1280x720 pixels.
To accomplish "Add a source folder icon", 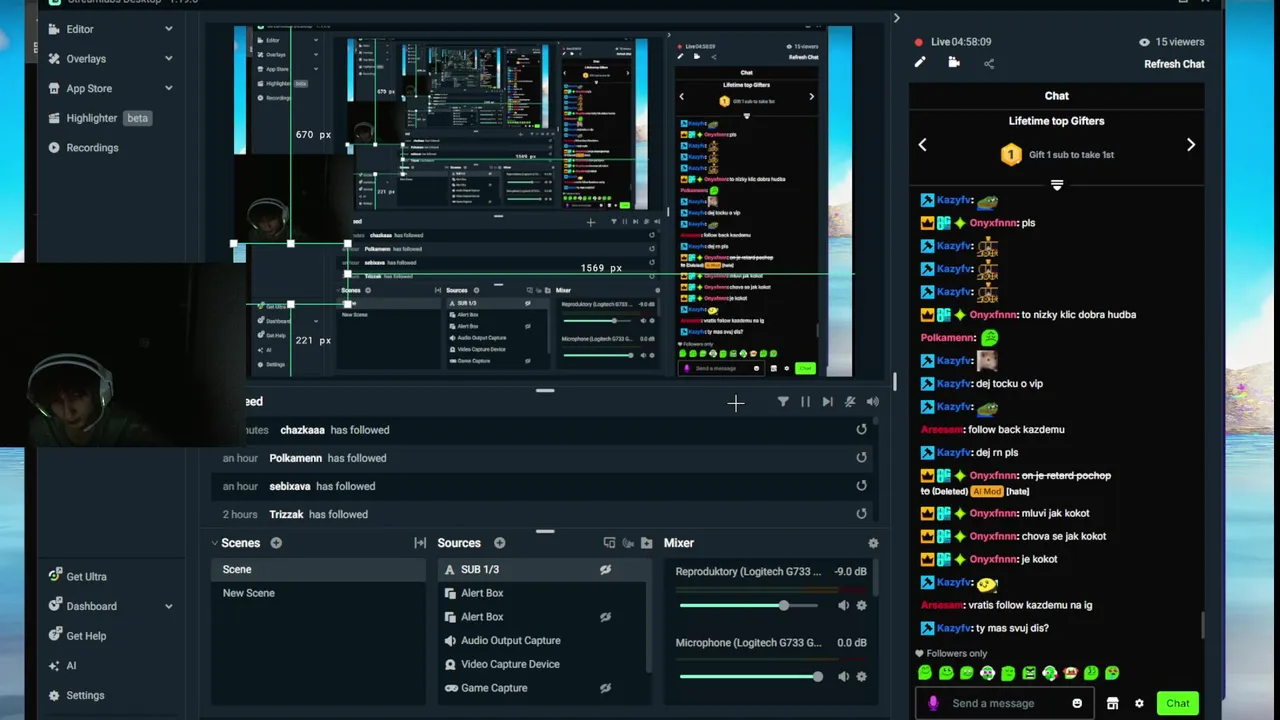I will point(646,543).
